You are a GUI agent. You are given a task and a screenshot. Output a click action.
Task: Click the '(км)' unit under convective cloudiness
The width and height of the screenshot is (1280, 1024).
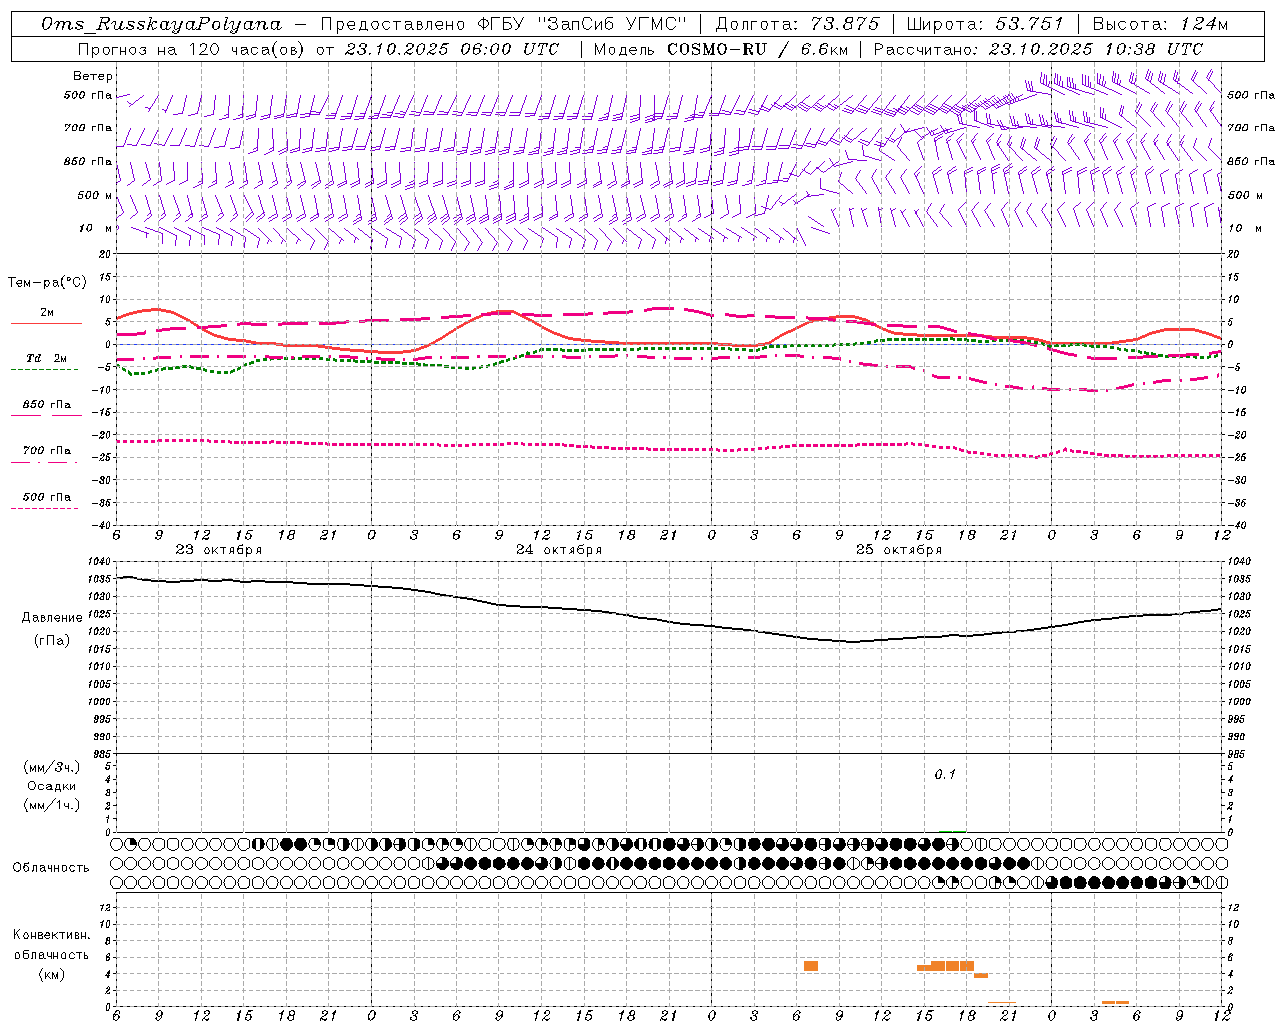tap(52, 974)
